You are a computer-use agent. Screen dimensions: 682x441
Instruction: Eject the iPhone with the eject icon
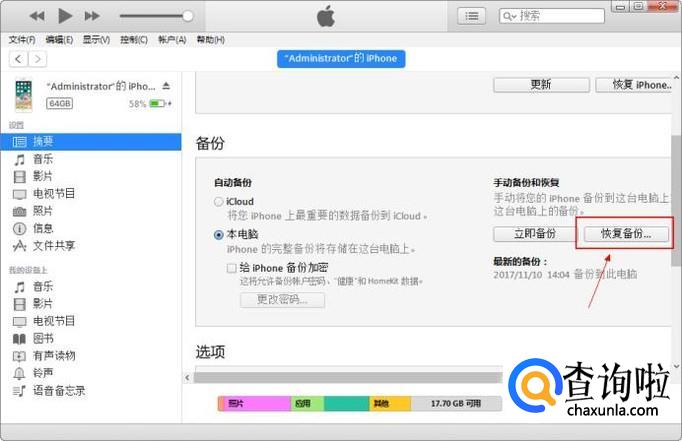point(166,86)
